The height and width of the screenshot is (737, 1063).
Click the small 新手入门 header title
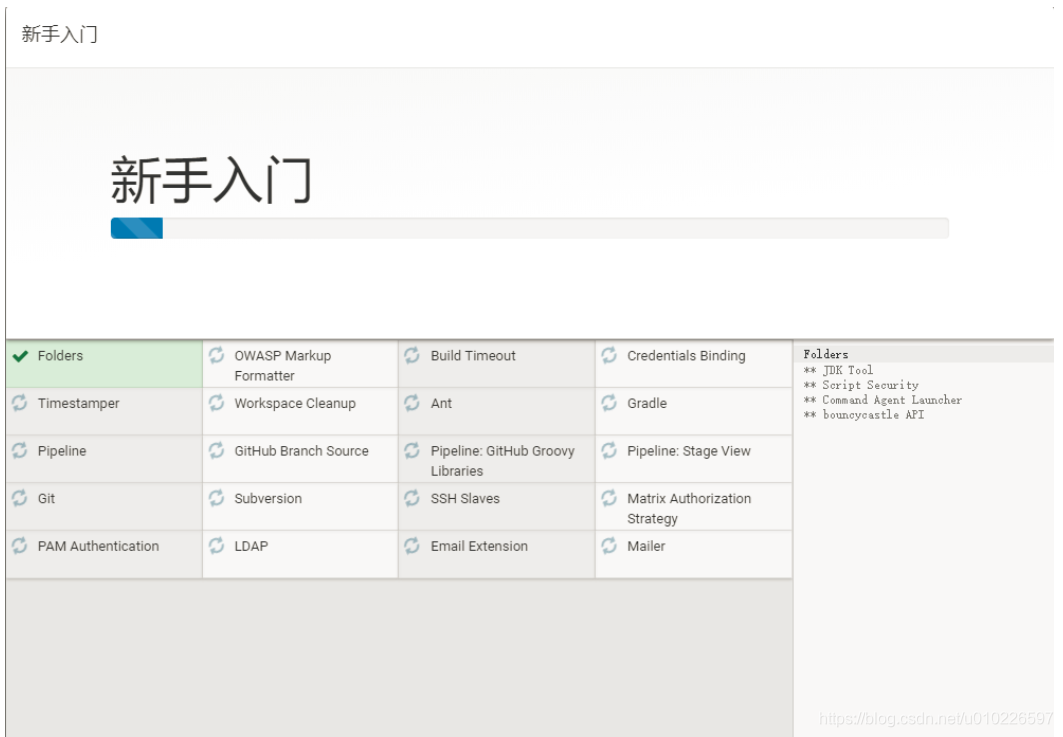(60, 34)
